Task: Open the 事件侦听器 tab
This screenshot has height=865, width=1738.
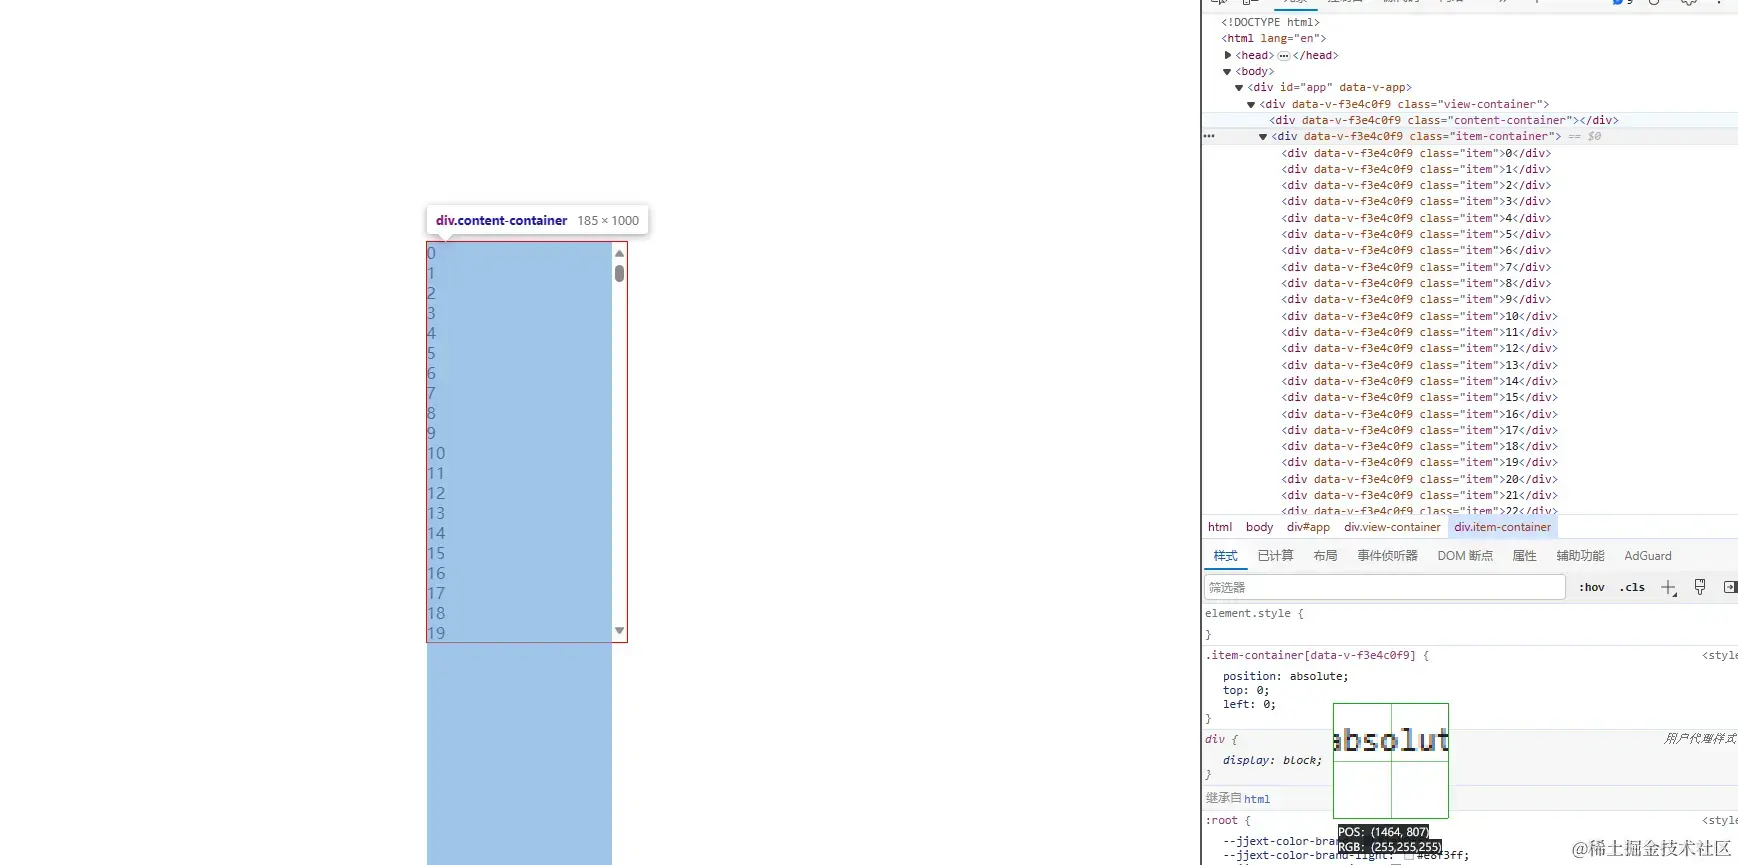Action: pyautogui.click(x=1387, y=556)
